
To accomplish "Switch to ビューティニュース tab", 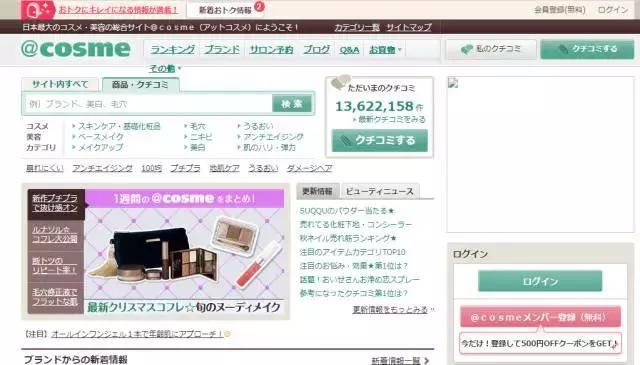I will (380, 191).
